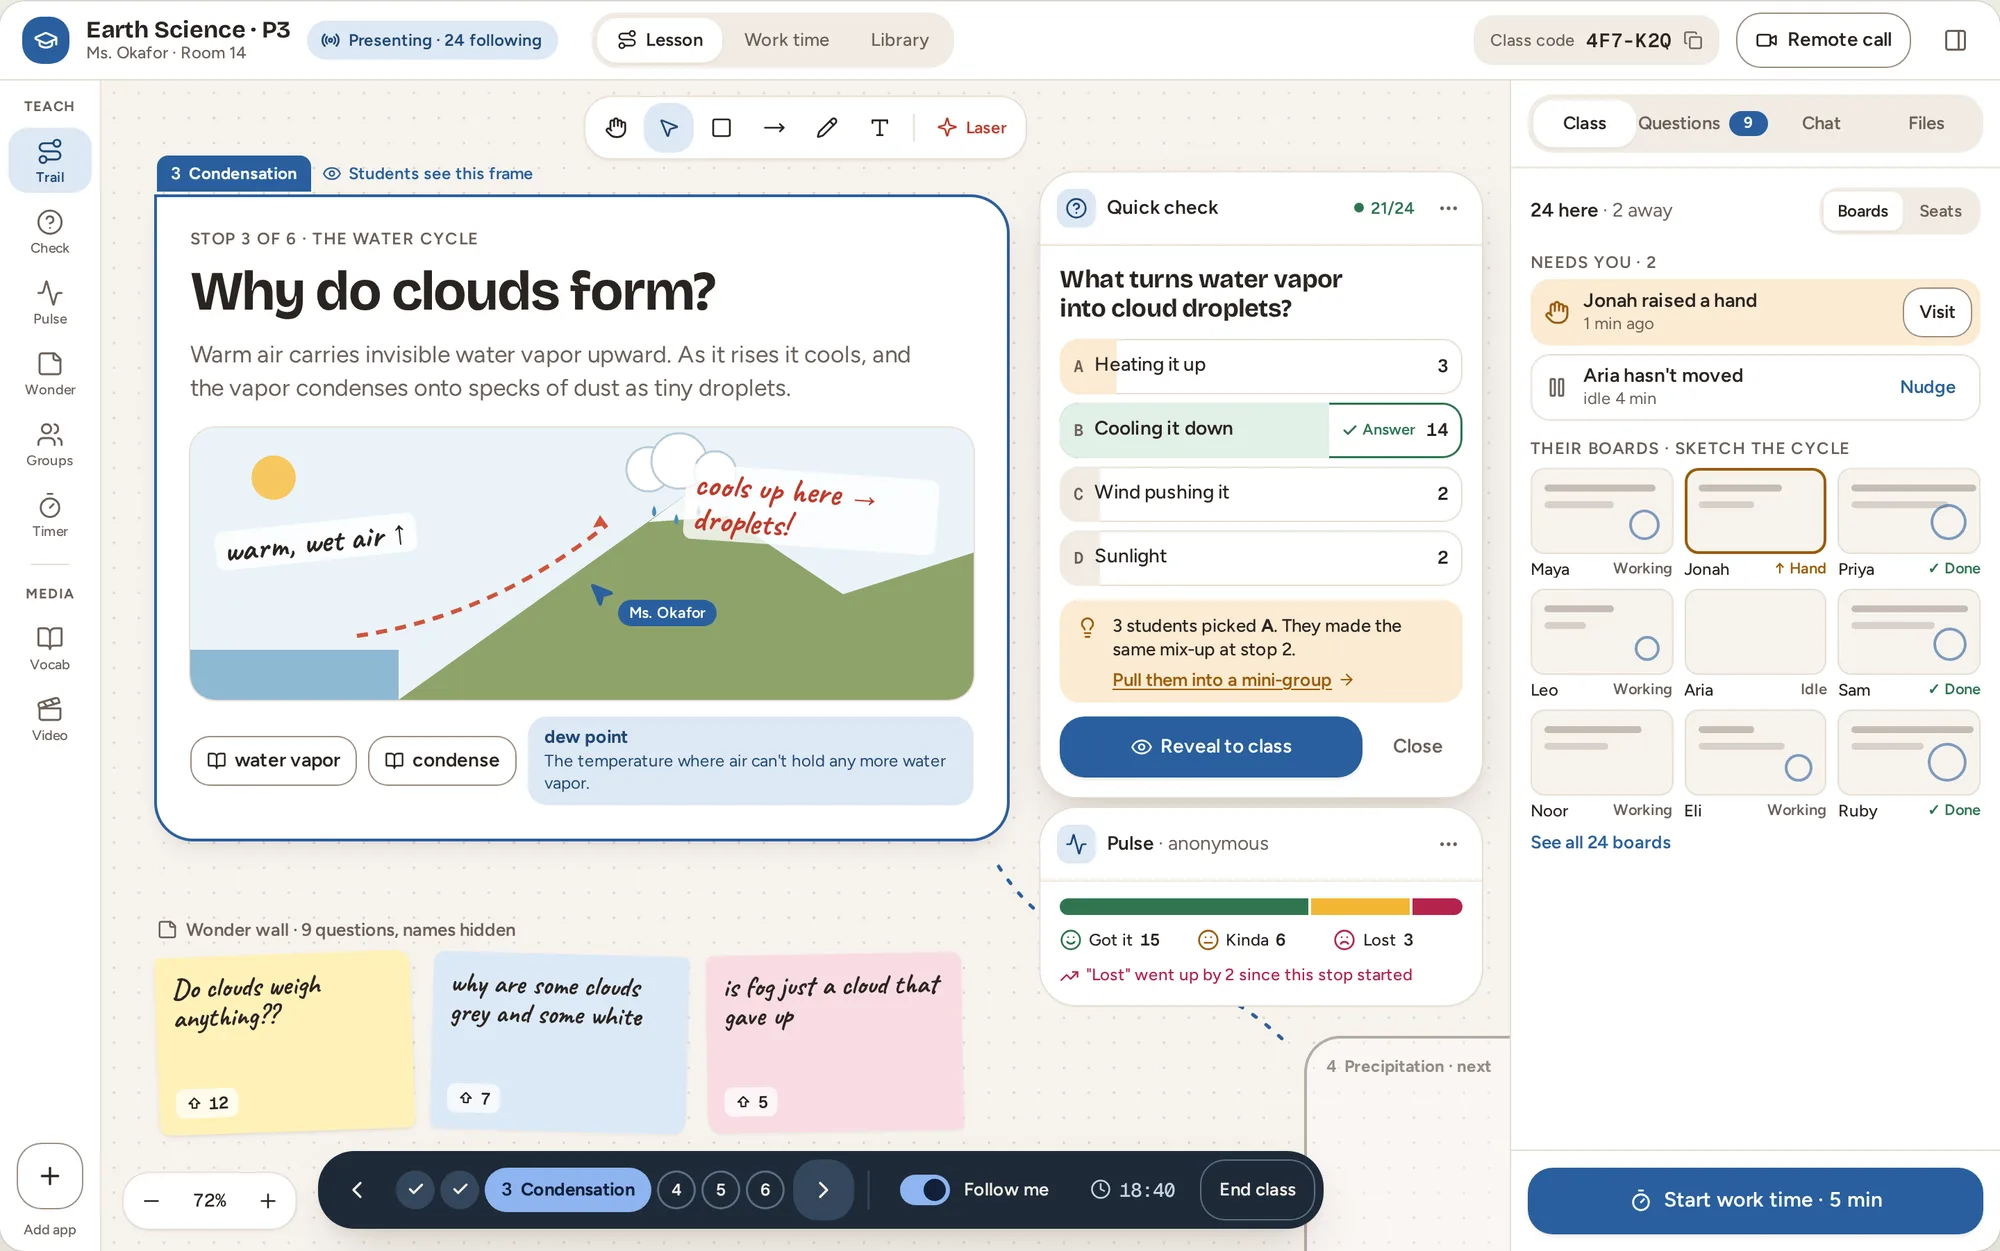Screen dimensions: 2000x1251
Task: Collapse the right side panel
Action: (x=1955, y=40)
